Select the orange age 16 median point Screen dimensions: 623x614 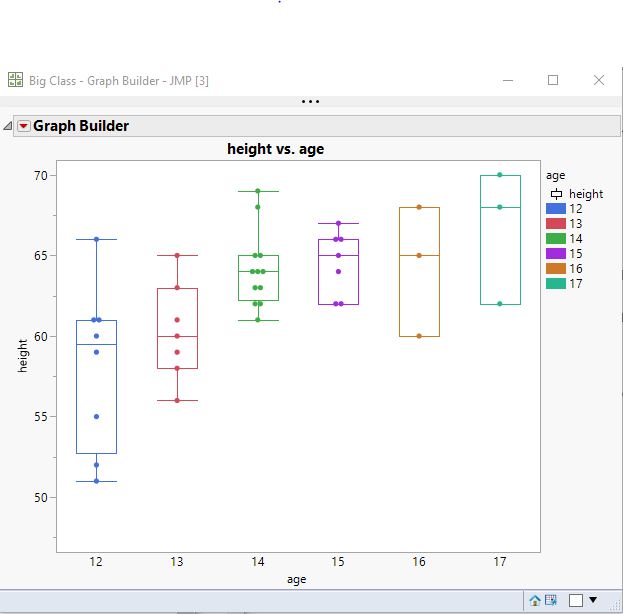419,255
